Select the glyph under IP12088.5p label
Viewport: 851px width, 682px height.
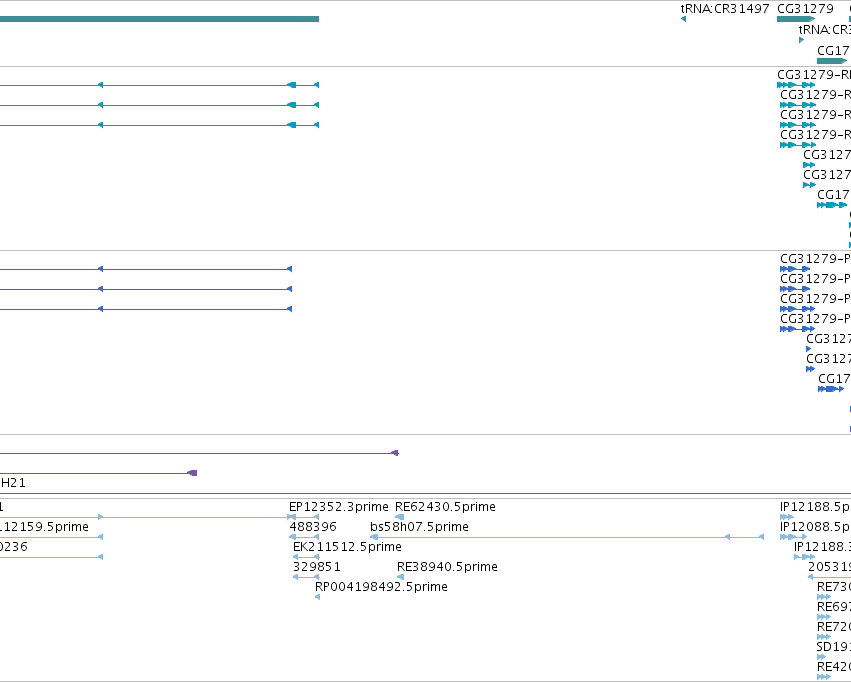pos(793,537)
